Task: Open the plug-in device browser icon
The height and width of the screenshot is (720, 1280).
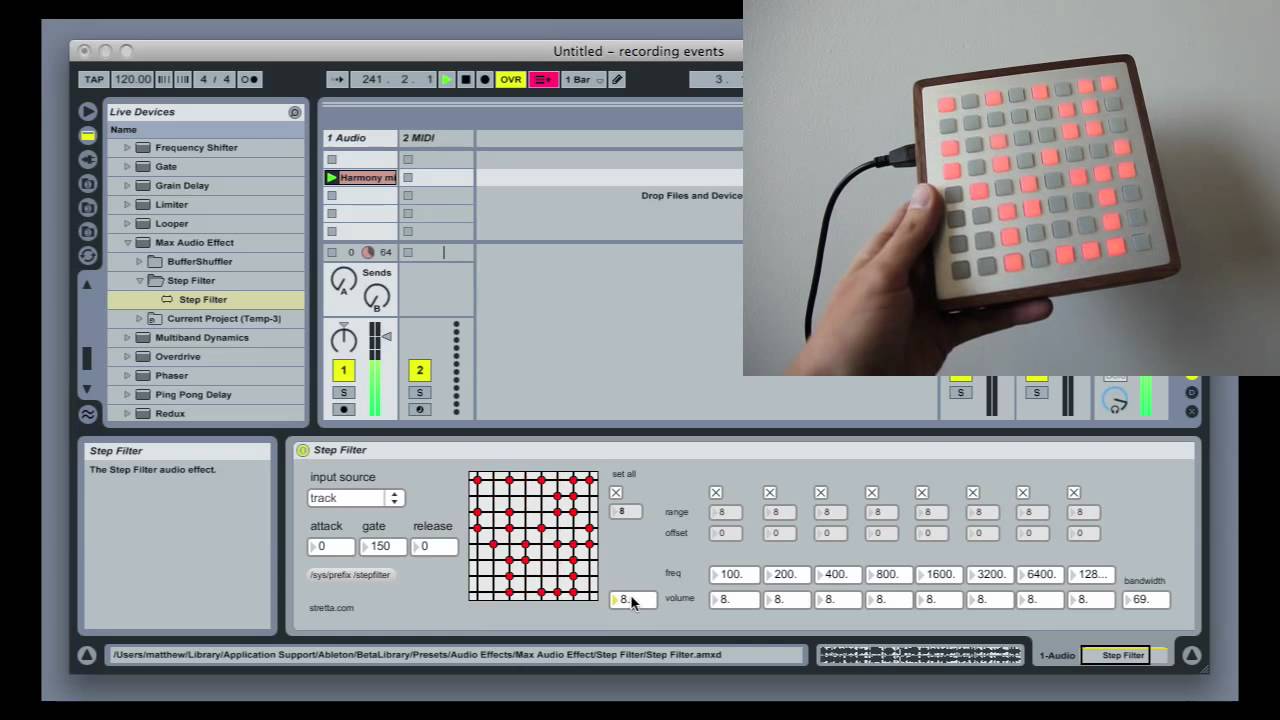Action: click(x=88, y=159)
